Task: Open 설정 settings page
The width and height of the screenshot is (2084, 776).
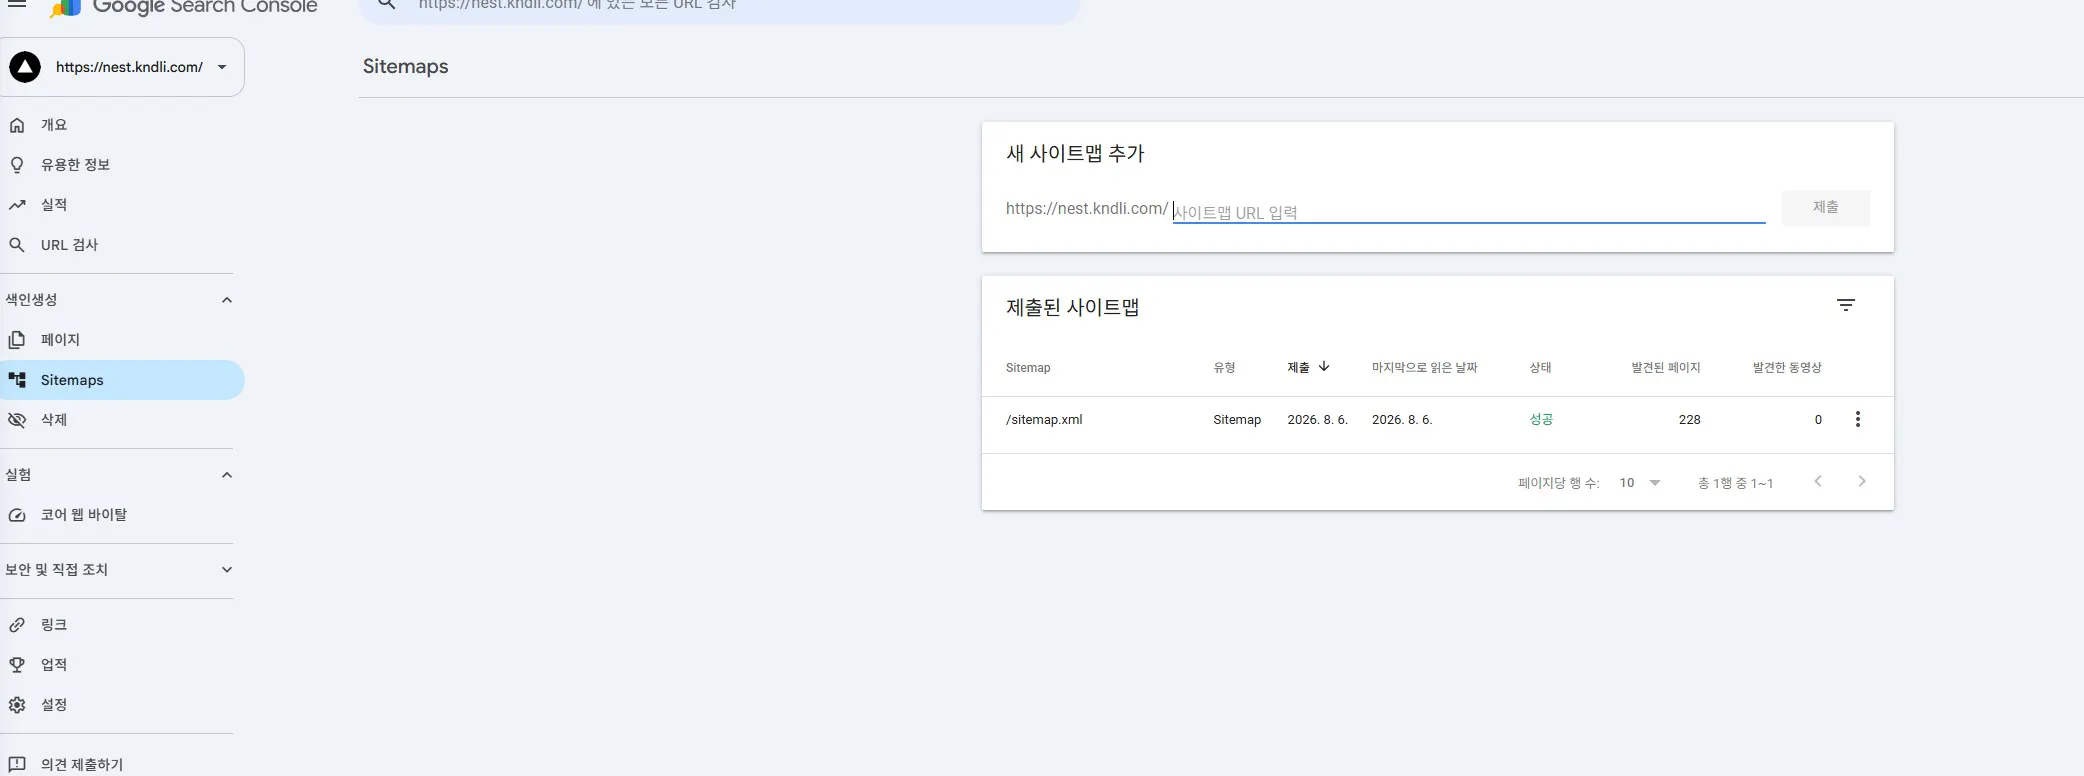Action: coord(122,705)
